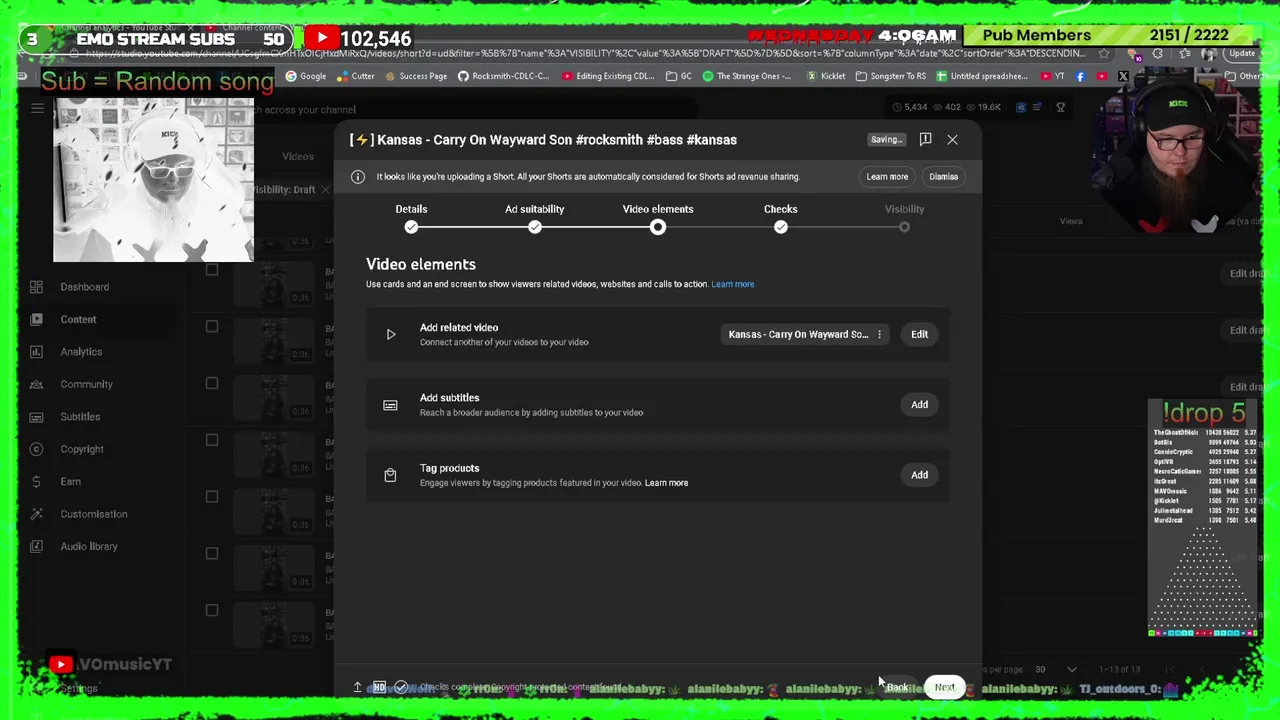Screen dimensions: 1280x720
Task: Add subtitles to the video
Action: [919, 405]
